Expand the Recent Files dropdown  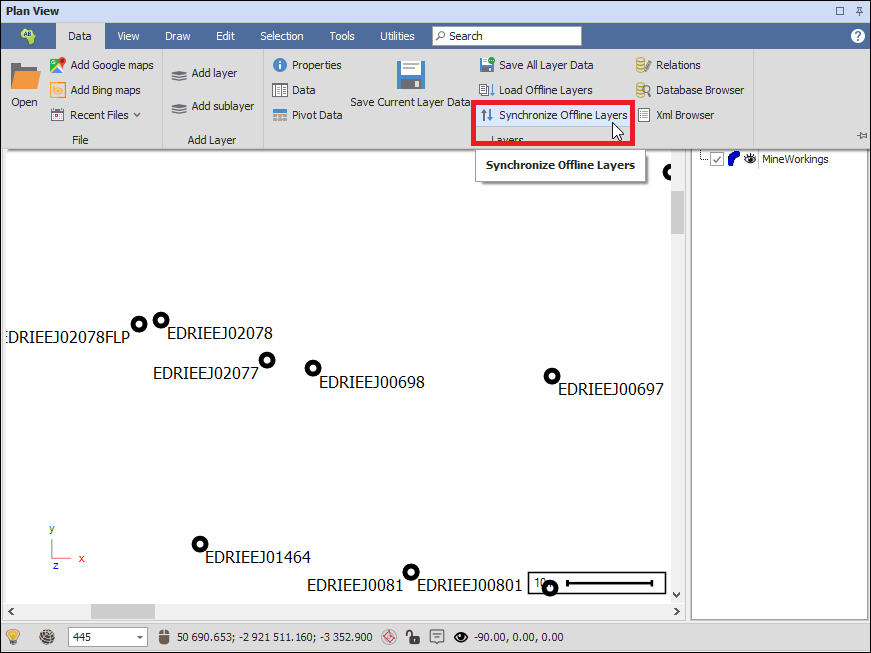click(137, 115)
